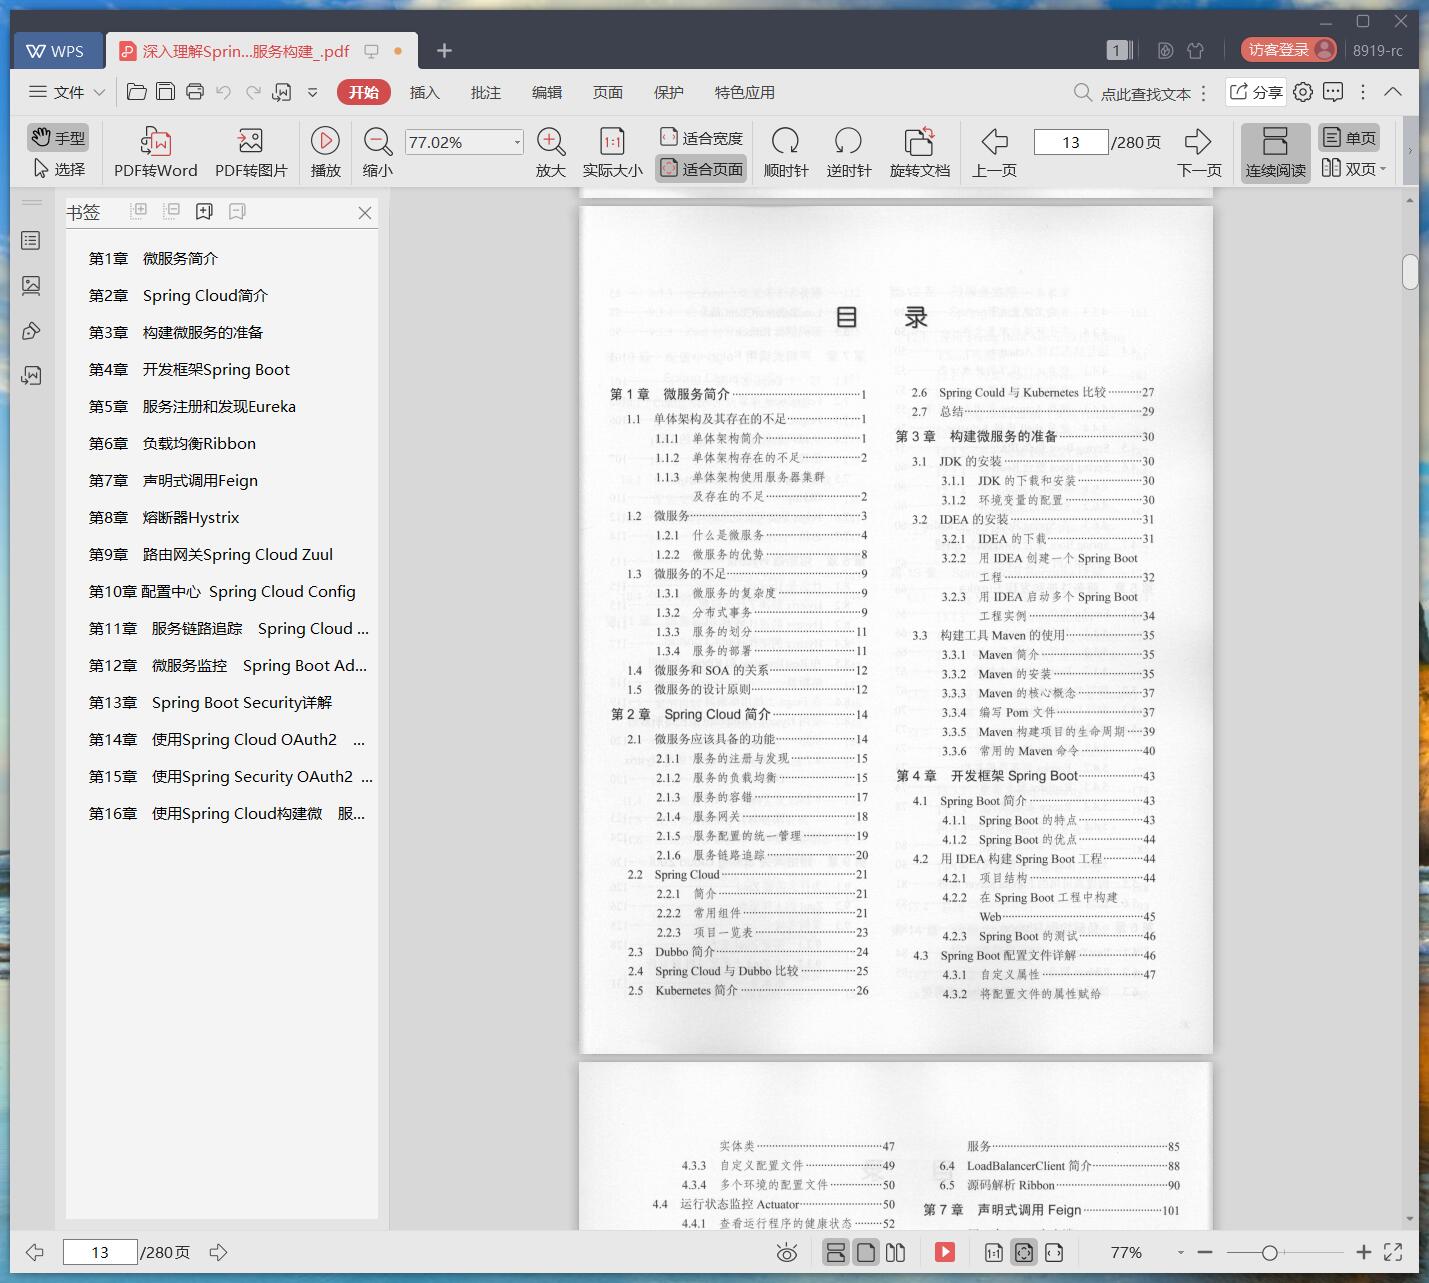Click zoom out minus in status bar
The height and width of the screenshot is (1283, 1429).
coord(1205,1252)
